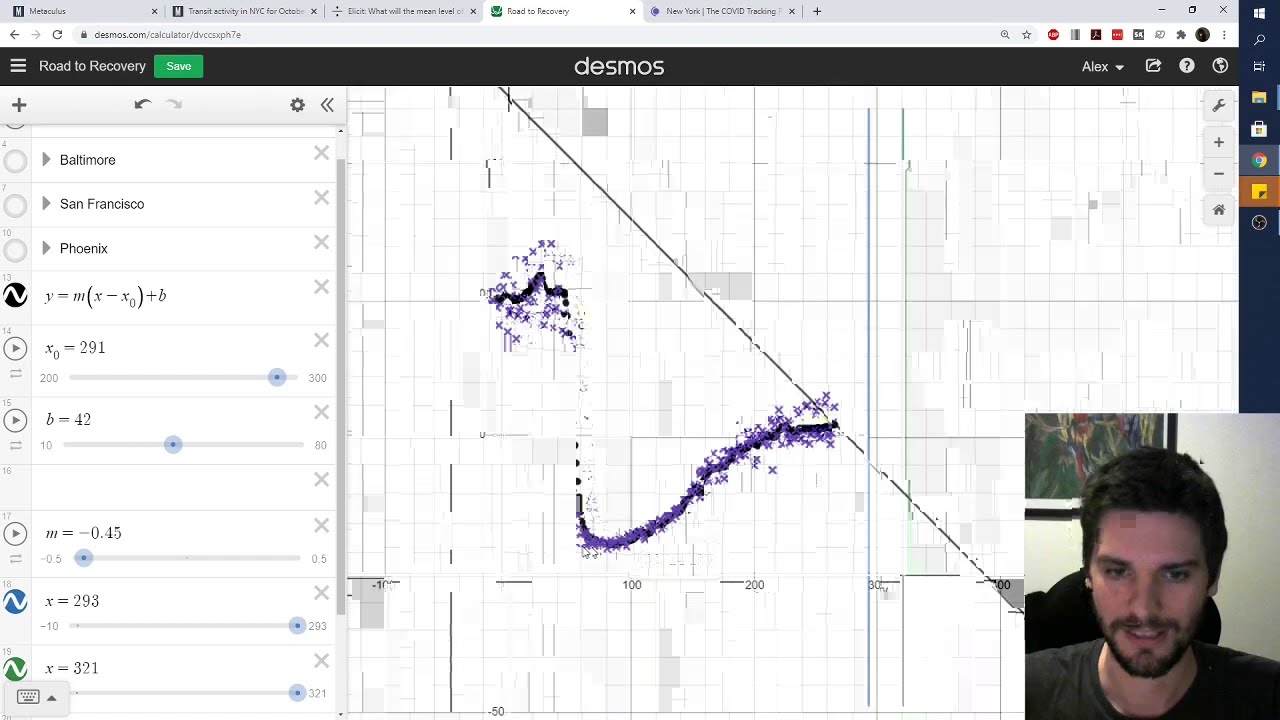
Task: Open the share graph icon
Action: (1153, 66)
